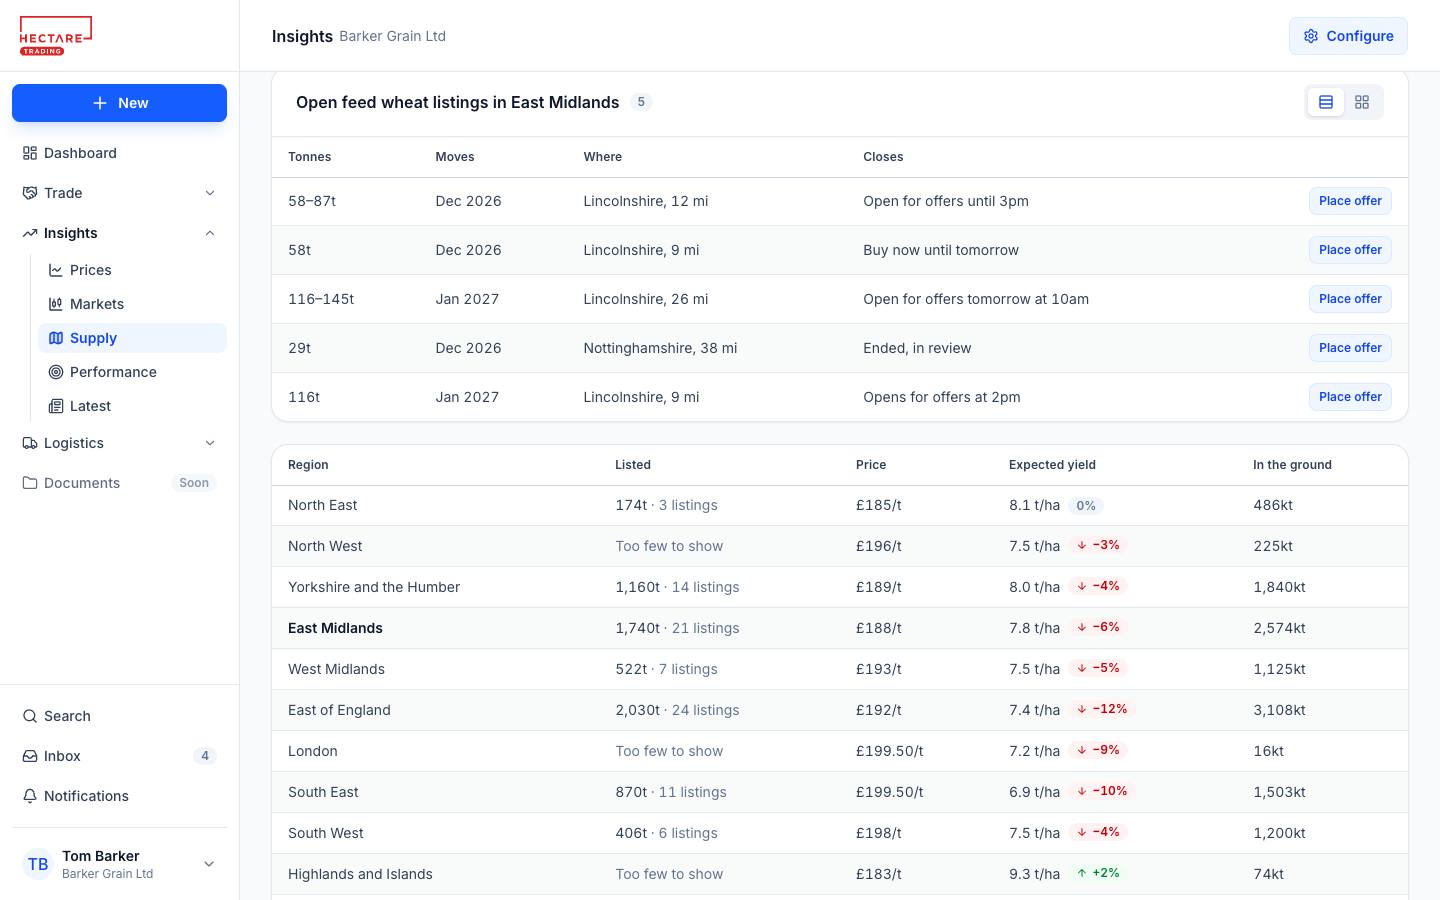1440x900 pixels.
Task: Open the Inbox with 4 messages
Action: (119, 756)
